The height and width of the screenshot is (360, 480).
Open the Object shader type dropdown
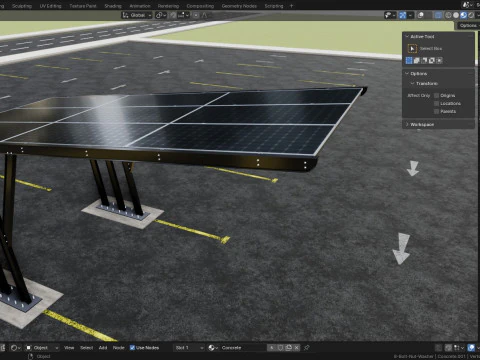(42, 348)
